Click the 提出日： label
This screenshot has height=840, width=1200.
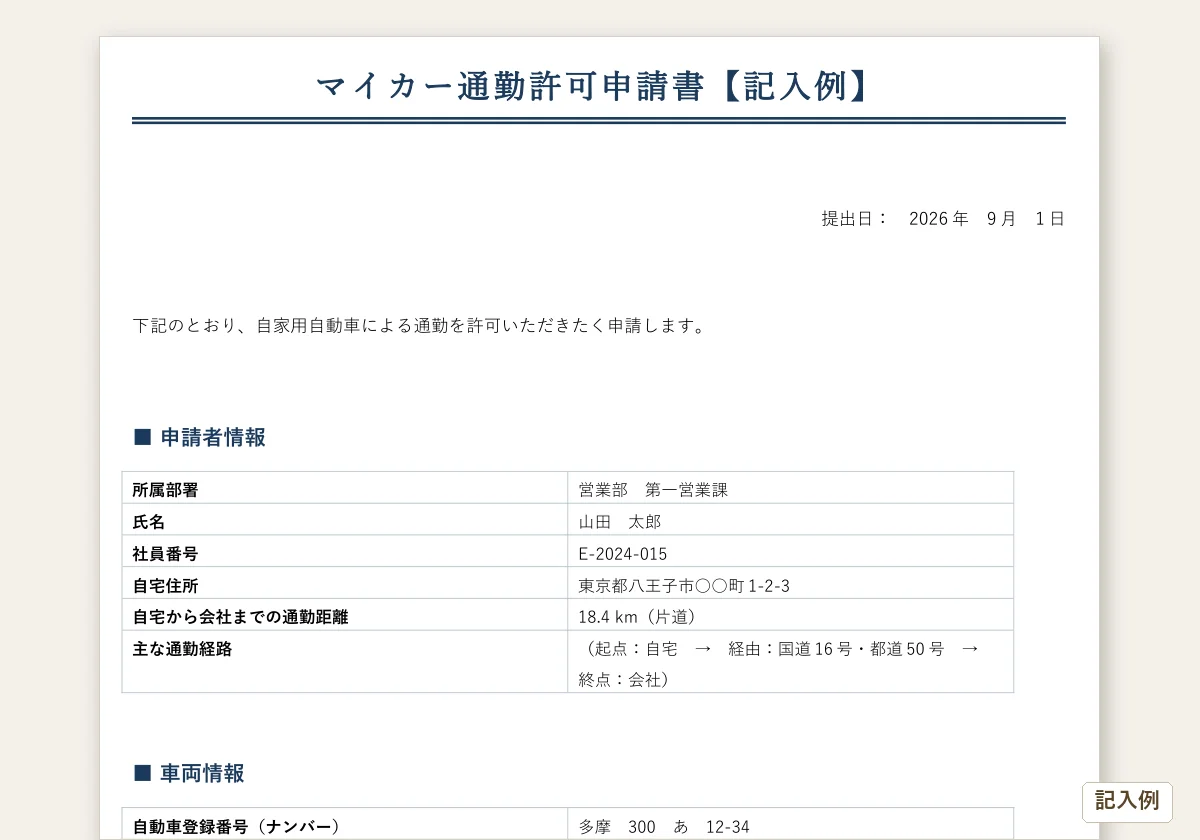pyautogui.click(x=855, y=218)
